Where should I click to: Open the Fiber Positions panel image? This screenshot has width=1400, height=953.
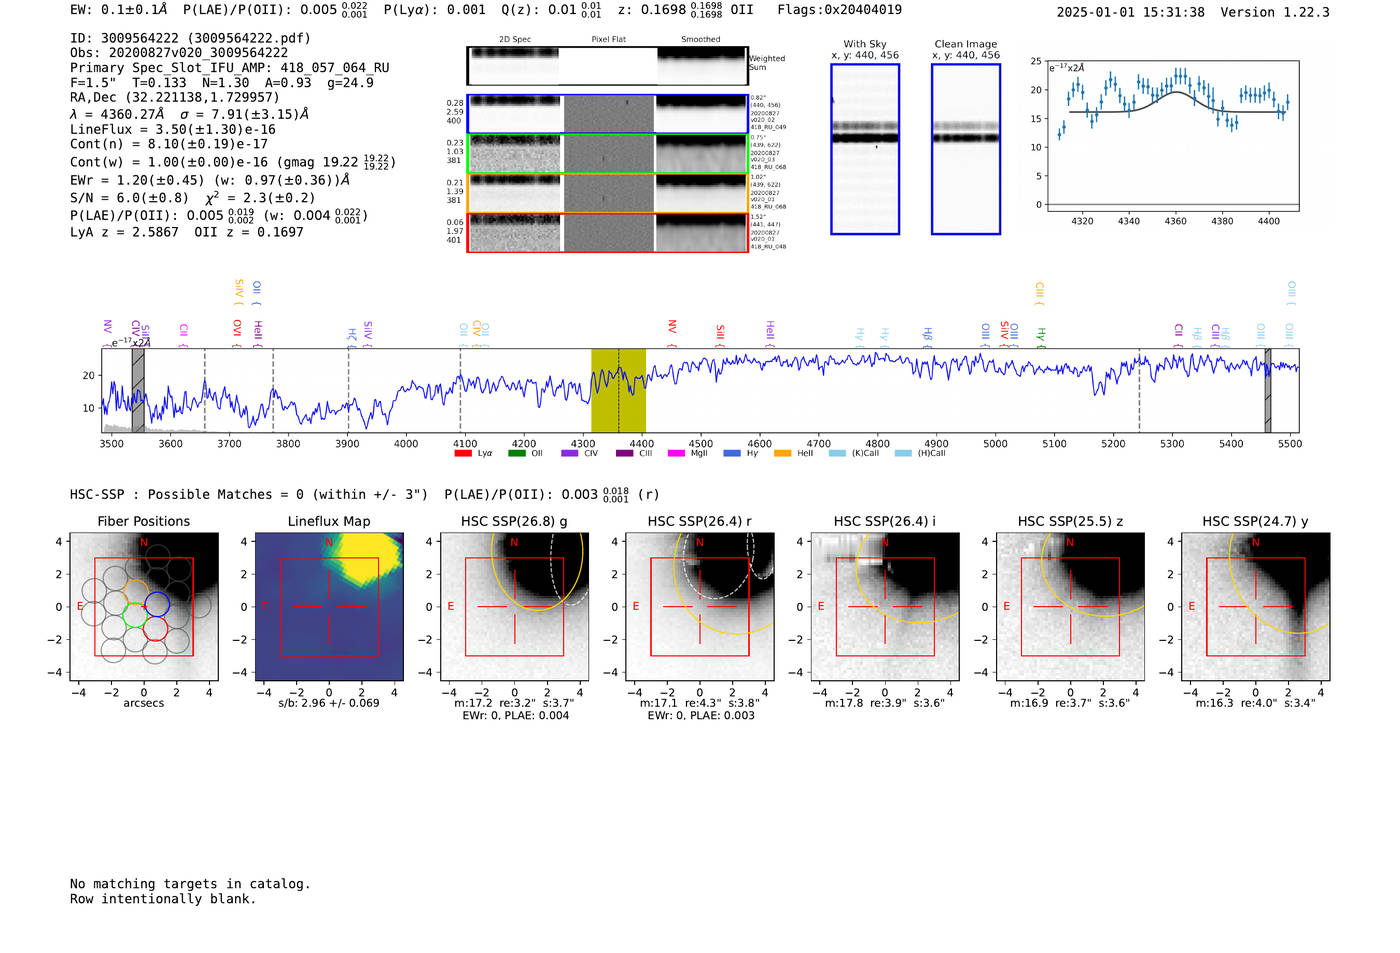tap(144, 607)
